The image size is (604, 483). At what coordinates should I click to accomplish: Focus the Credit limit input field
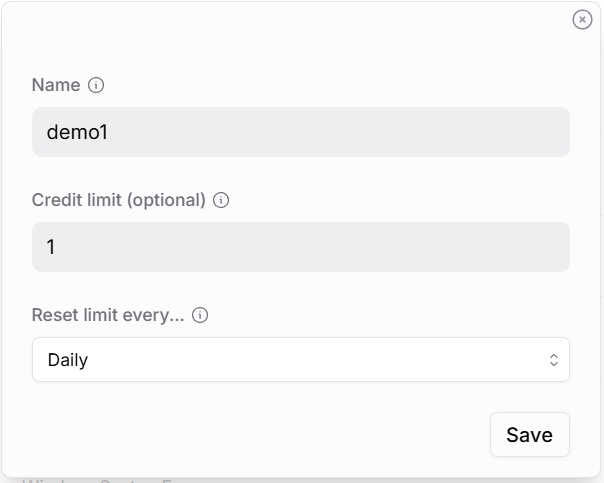point(300,247)
